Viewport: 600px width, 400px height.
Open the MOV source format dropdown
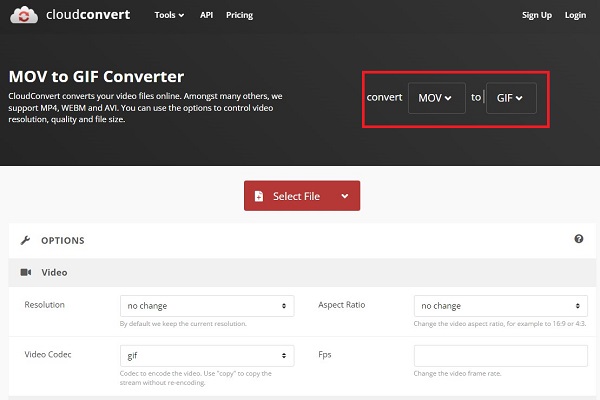(437, 98)
